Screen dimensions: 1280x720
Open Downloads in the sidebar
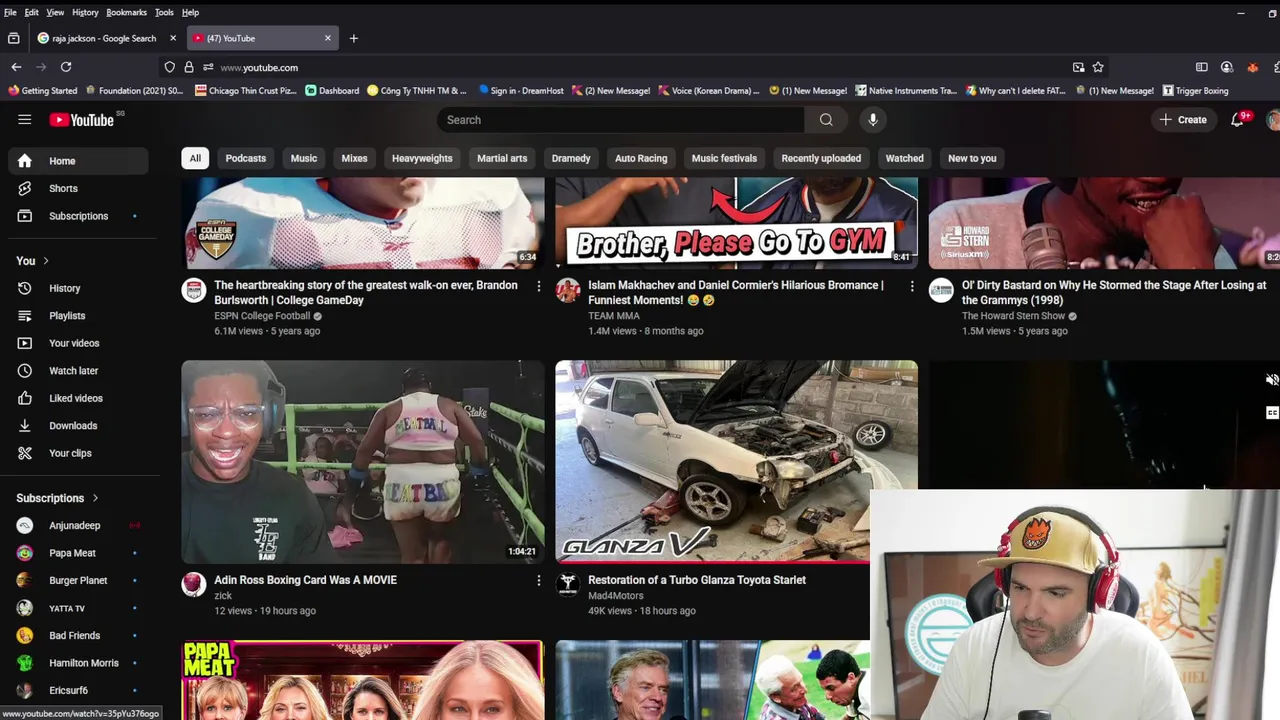78,426
